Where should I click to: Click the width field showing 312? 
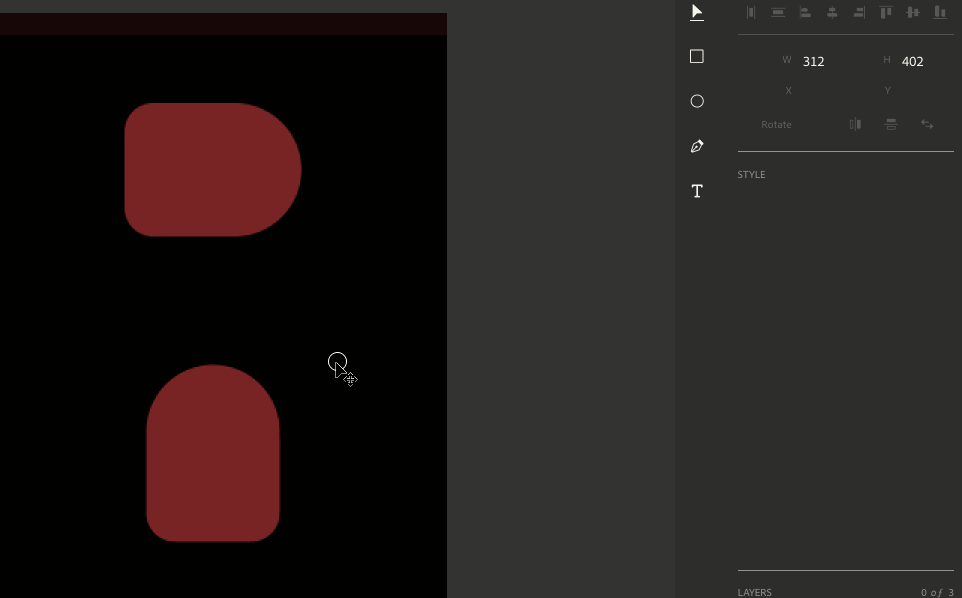coord(814,61)
